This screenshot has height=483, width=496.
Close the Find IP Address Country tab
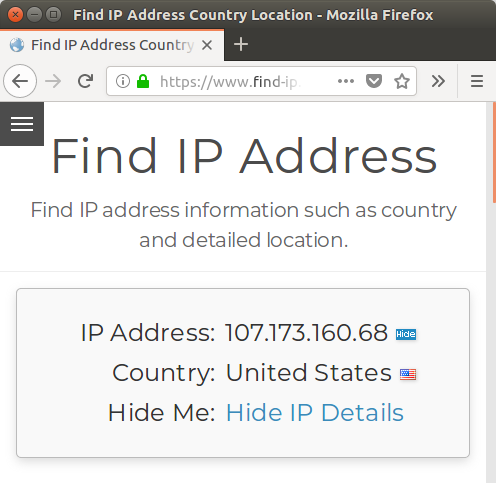[207, 45]
